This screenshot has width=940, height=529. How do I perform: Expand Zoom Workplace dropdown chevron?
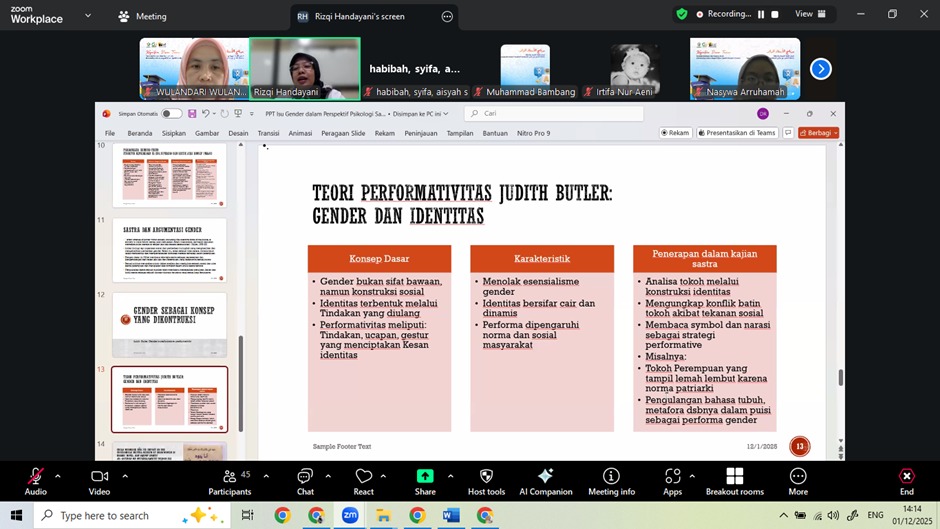(88, 16)
